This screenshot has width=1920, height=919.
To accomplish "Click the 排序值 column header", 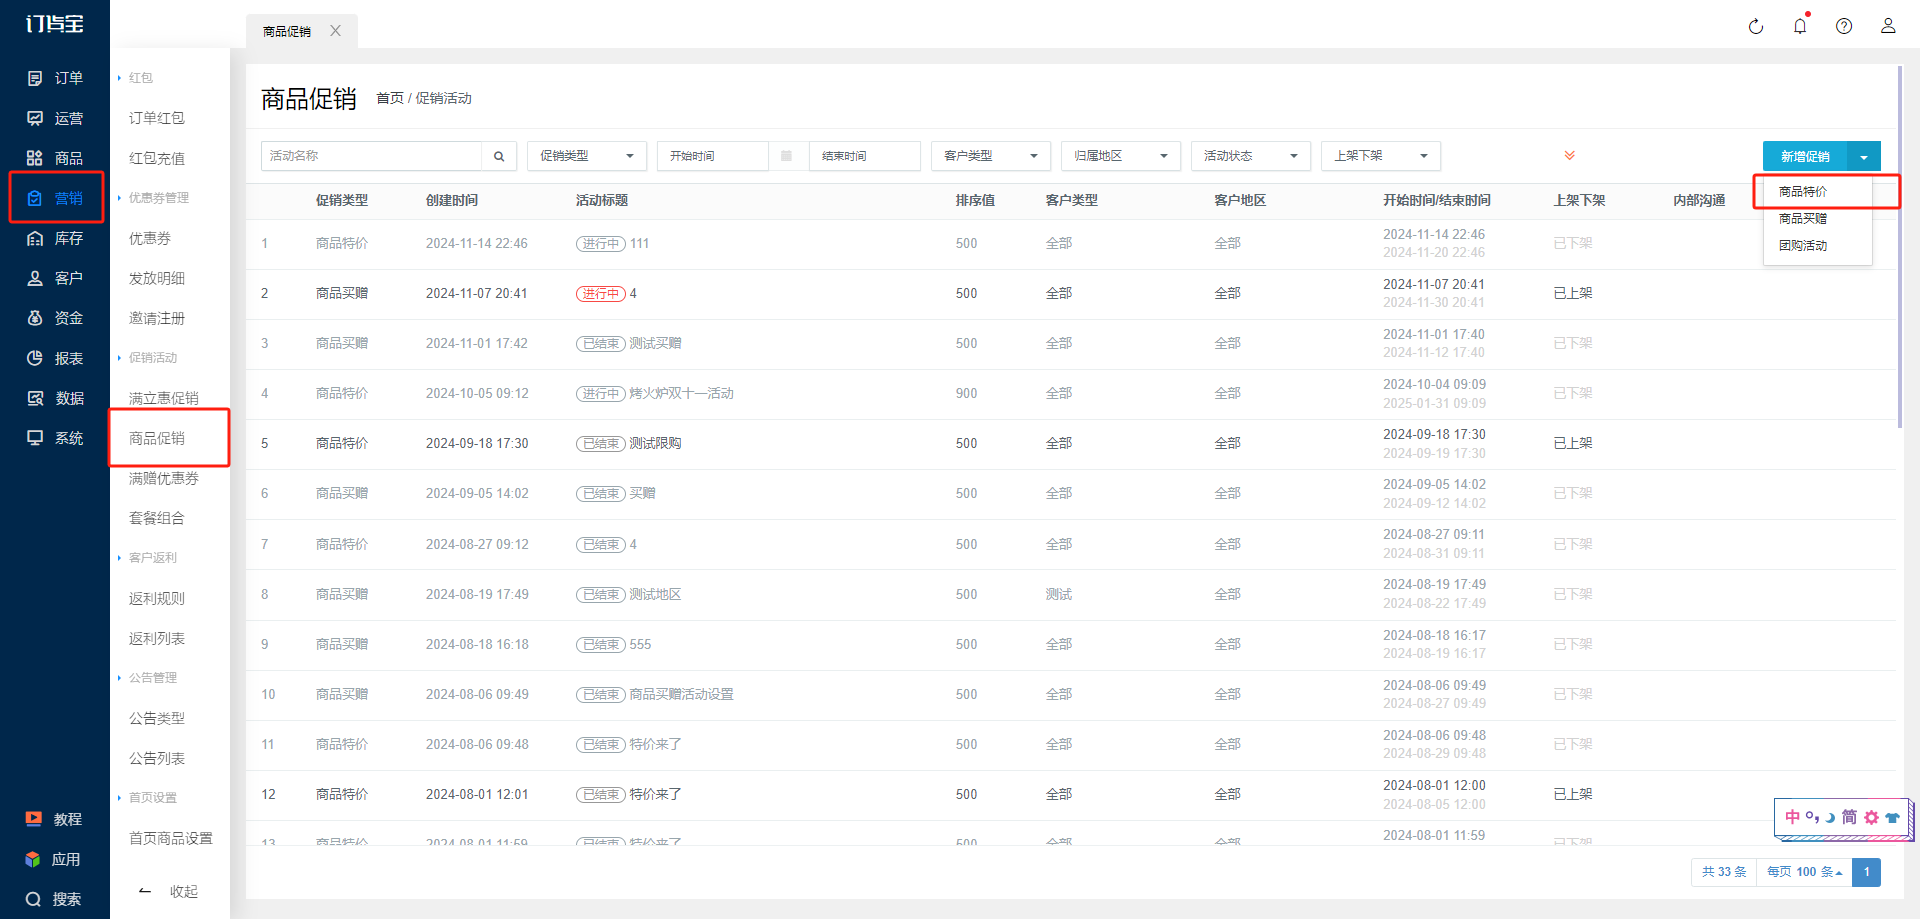I will [975, 200].
